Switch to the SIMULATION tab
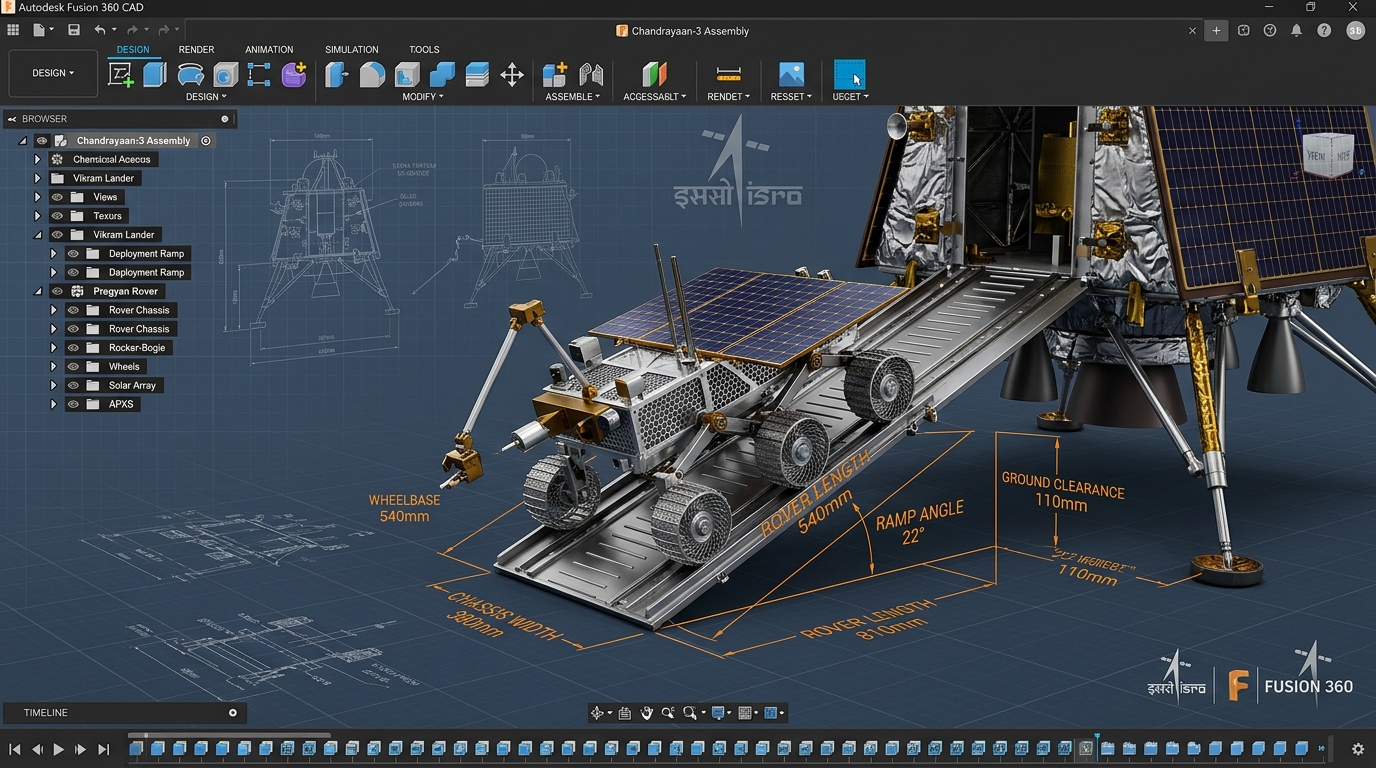This screenshot has height=768, width=1376. (352, 49)
